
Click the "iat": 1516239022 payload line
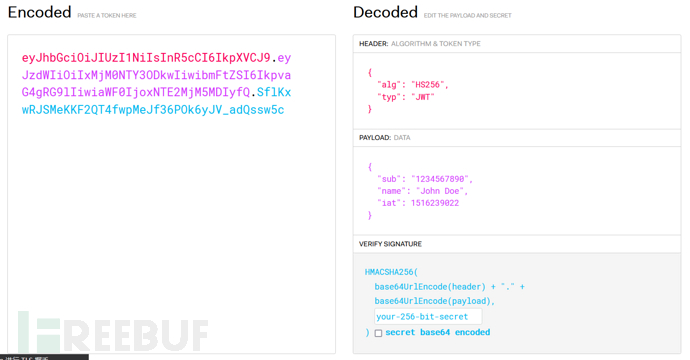click(418, 203)
